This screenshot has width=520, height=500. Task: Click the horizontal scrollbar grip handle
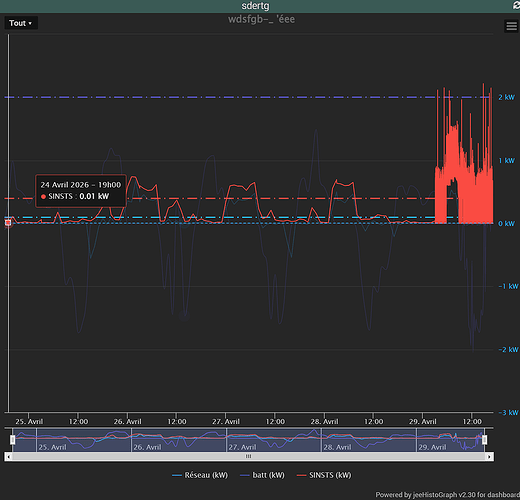coord(248,457)
